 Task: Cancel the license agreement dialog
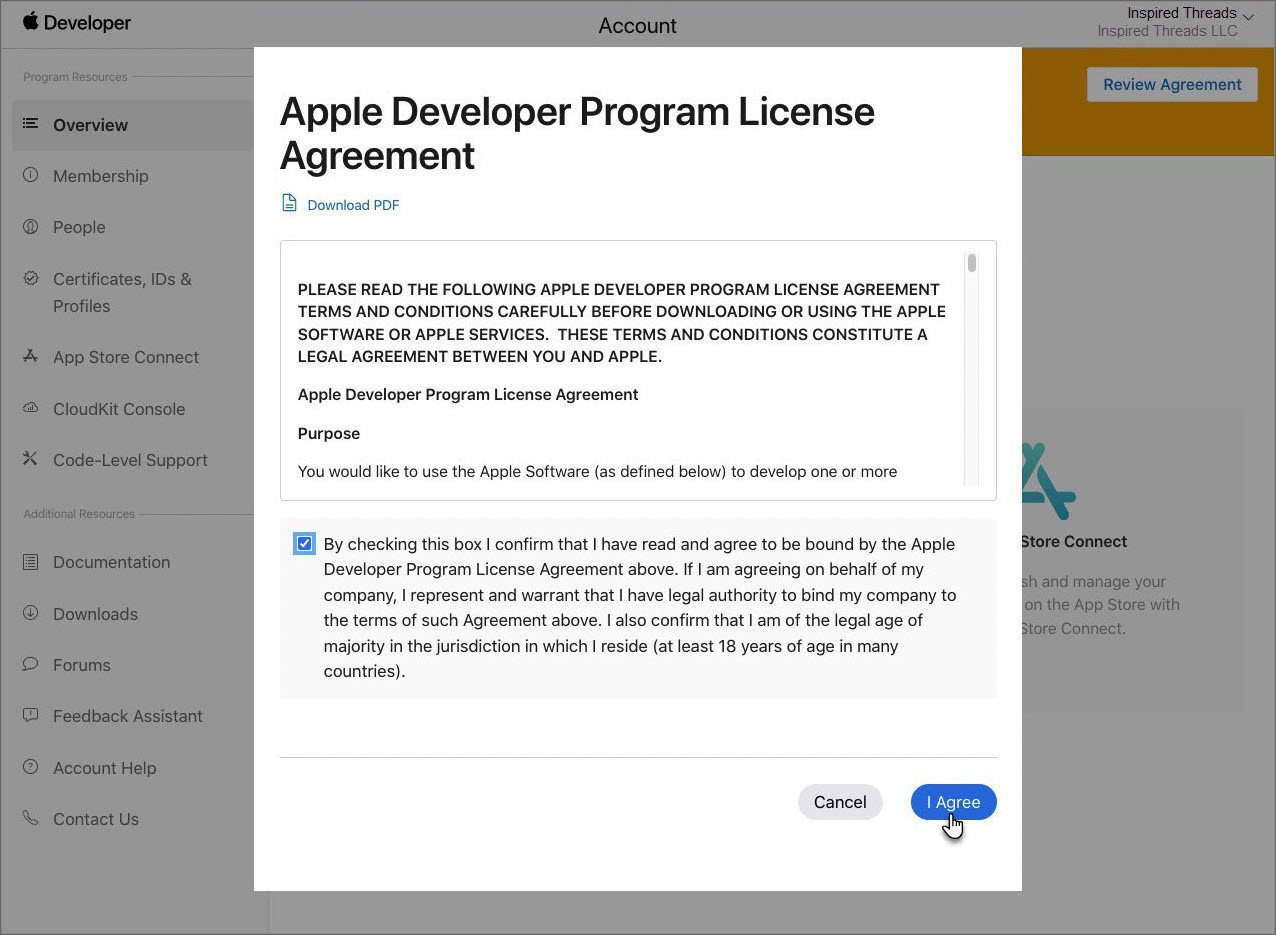click(840, 802)
